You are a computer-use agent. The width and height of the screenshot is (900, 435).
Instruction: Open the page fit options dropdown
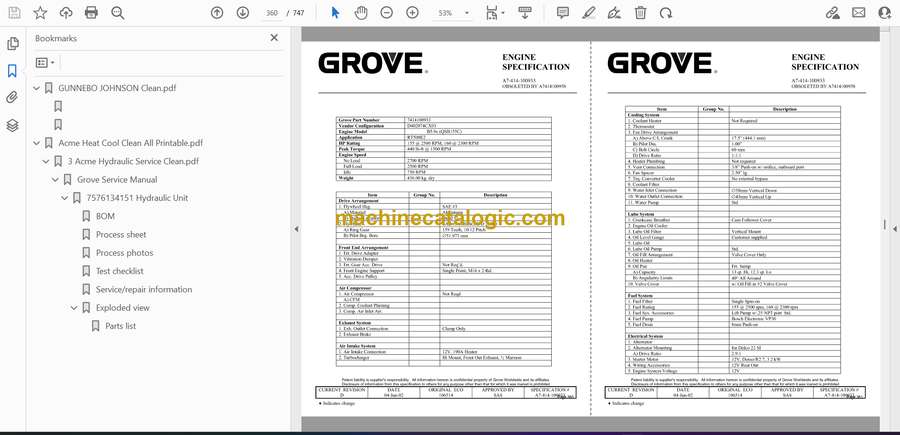click(494, 13)
